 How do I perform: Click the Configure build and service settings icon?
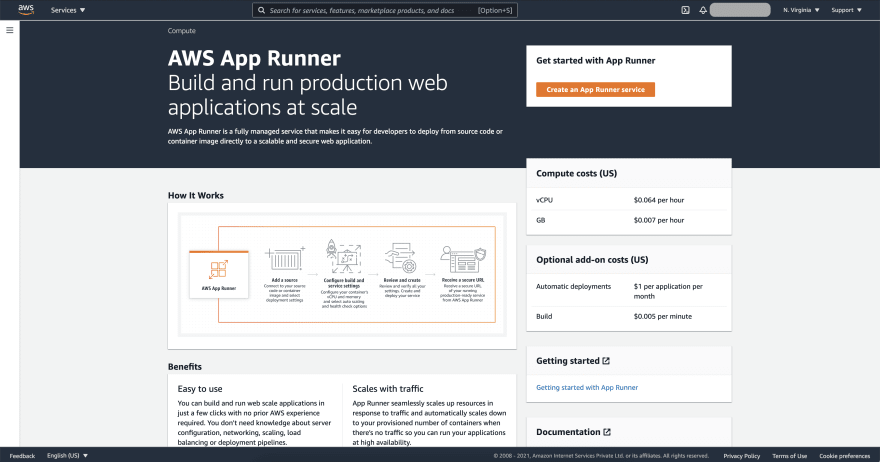point(343,257)
